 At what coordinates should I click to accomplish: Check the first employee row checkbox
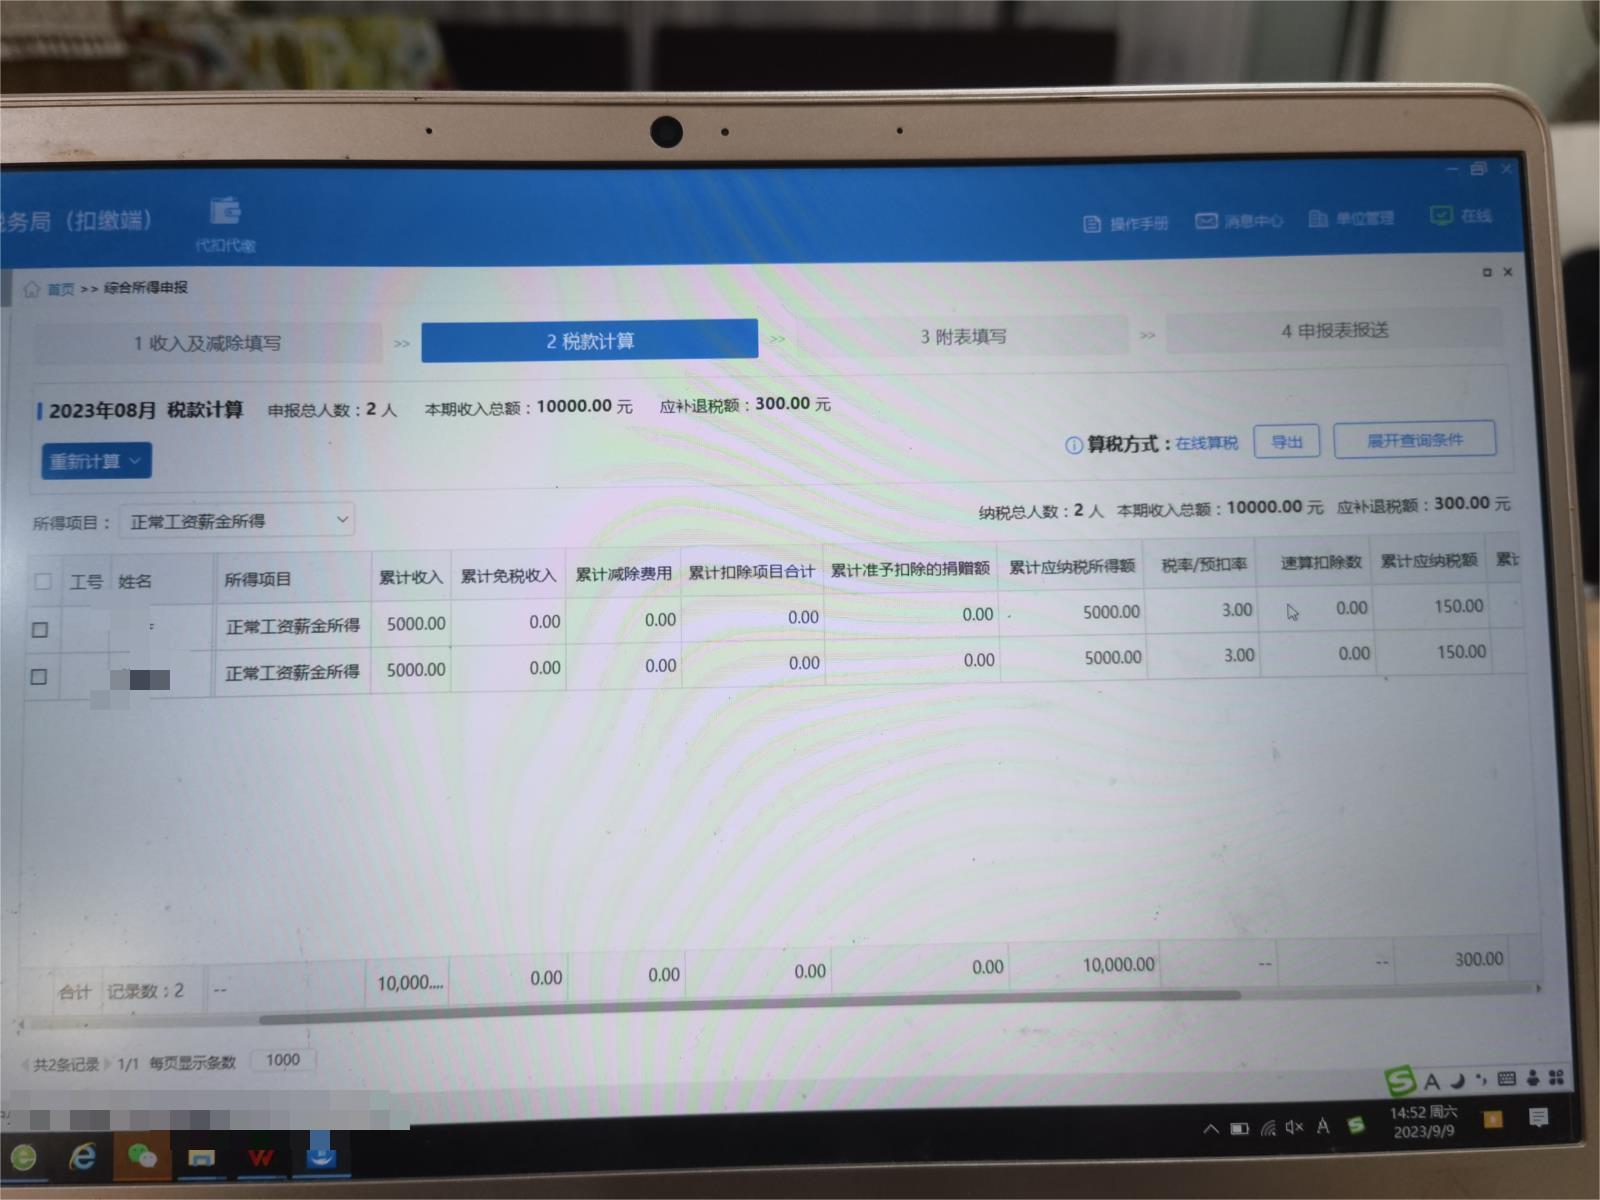click(40, 630)
